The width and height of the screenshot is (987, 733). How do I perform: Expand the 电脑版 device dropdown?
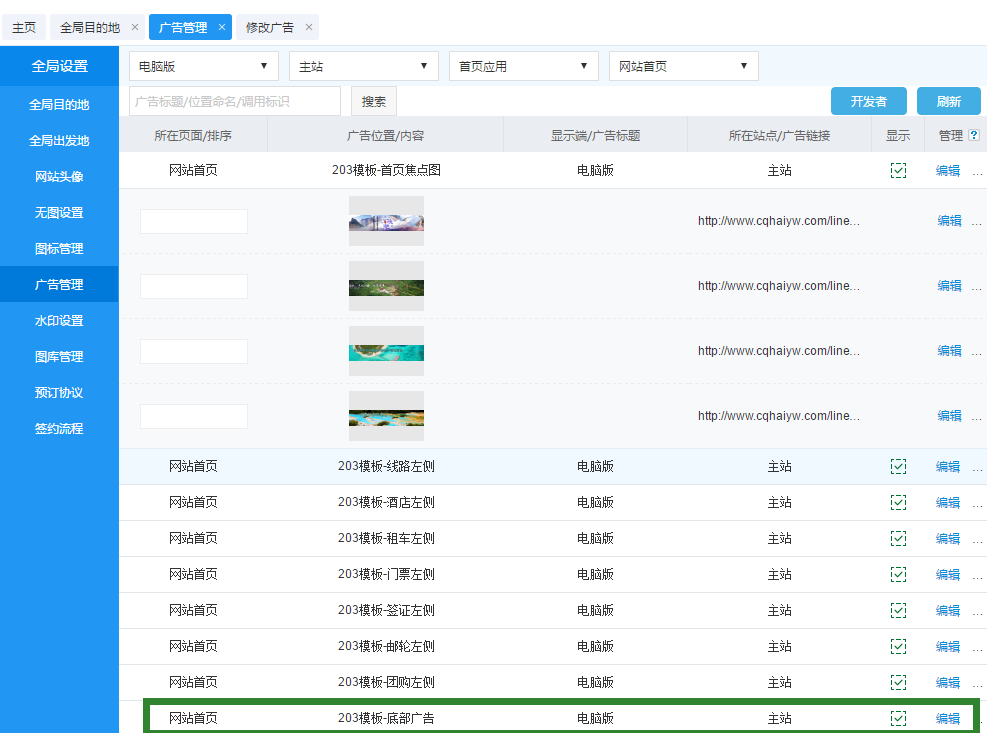click(x=204, y=66)
